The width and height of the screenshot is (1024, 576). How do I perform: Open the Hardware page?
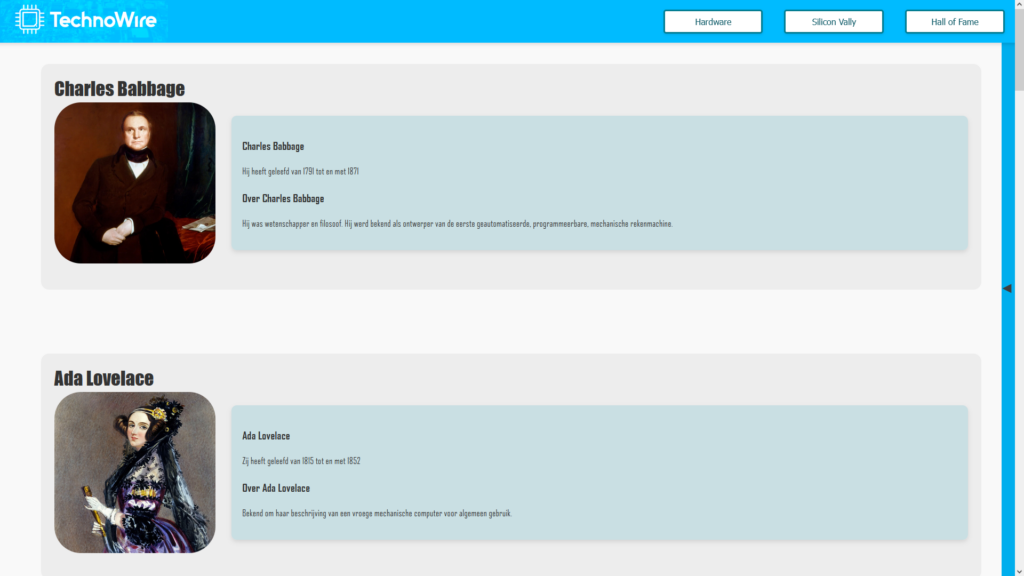[712, 22]
